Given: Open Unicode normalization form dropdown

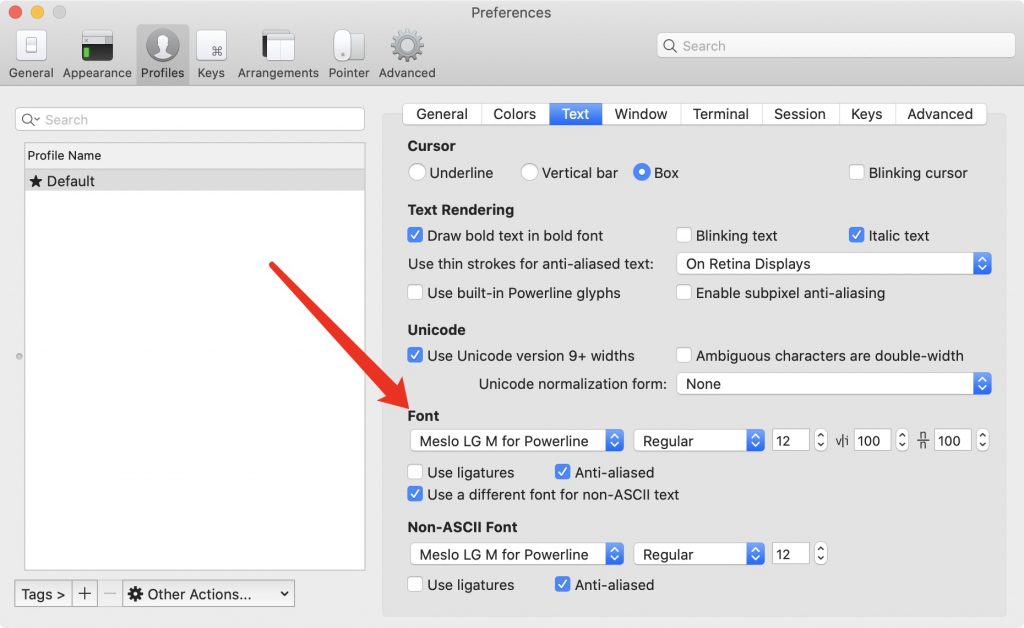Looking at the screenshot, I should click(x=834, y=384).
